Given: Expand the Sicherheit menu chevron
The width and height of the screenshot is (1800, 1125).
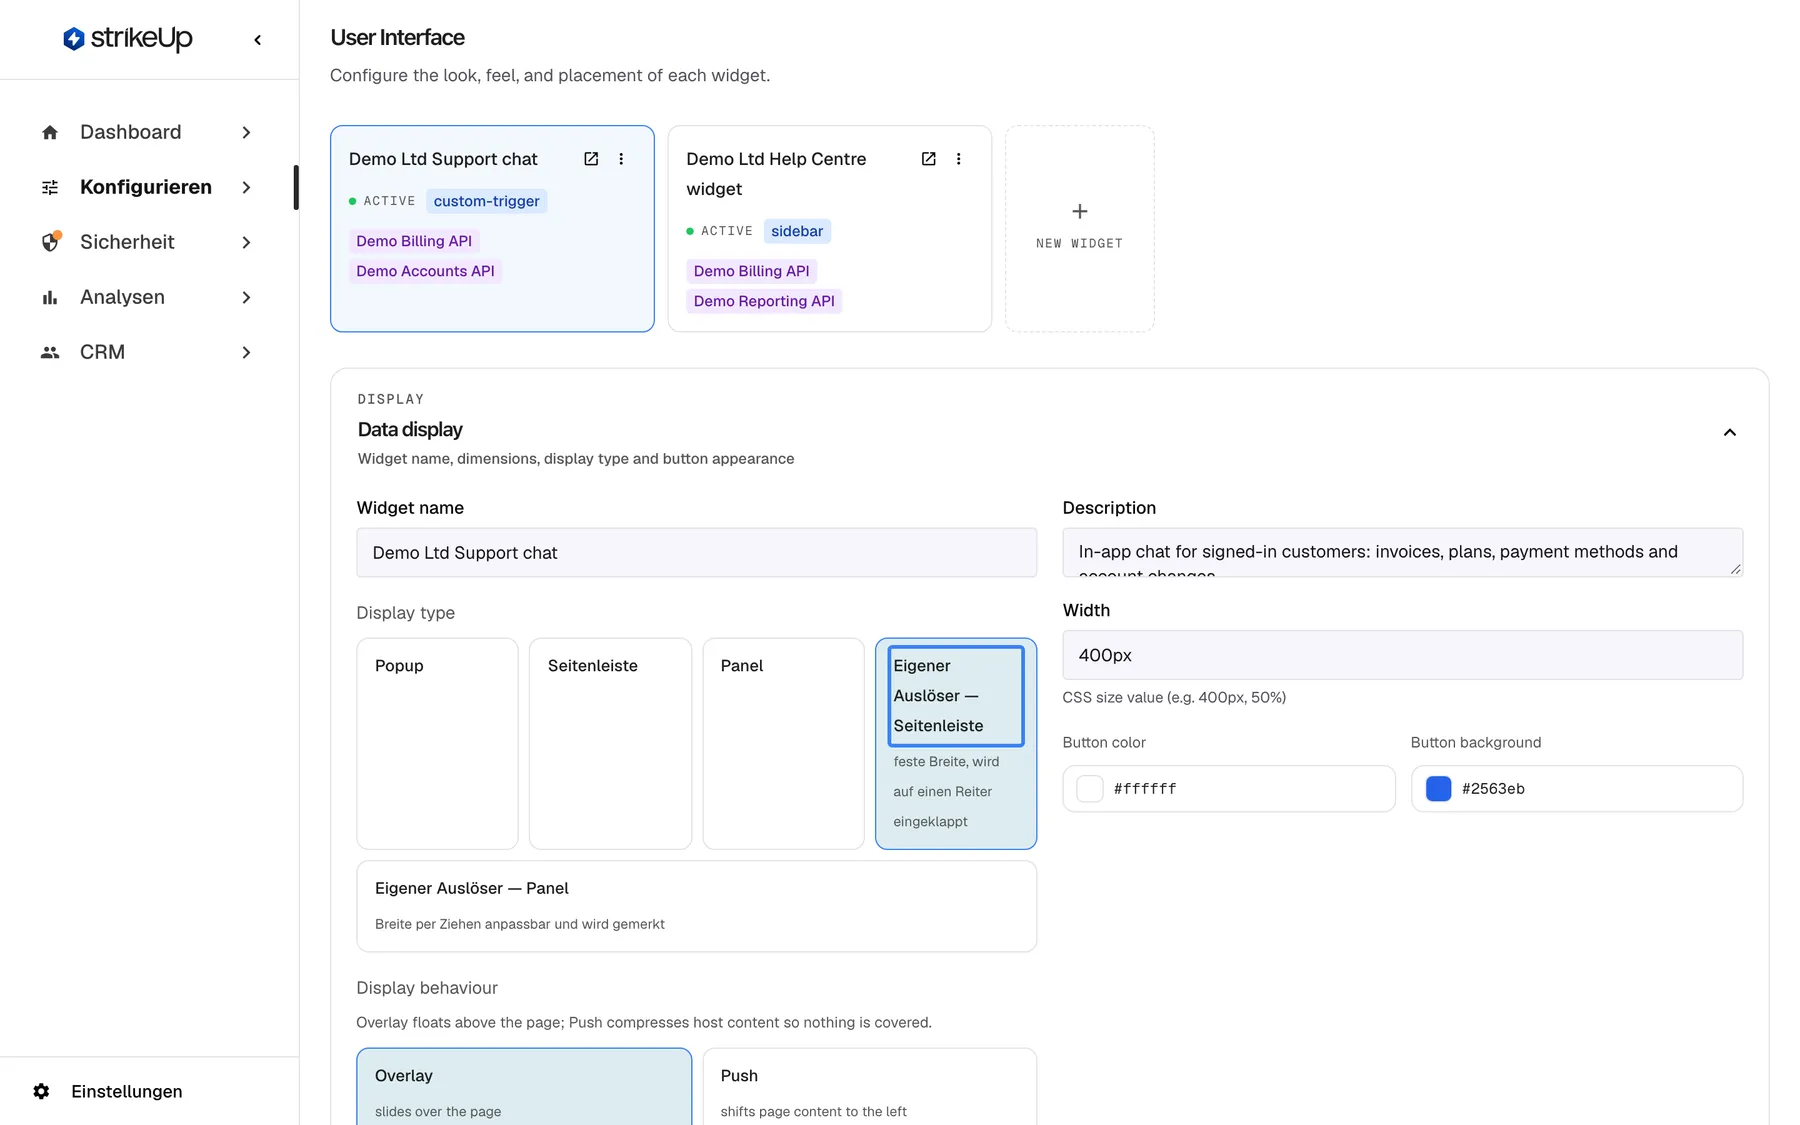Looking at the screenshot, I should click(x=246, y=242).
